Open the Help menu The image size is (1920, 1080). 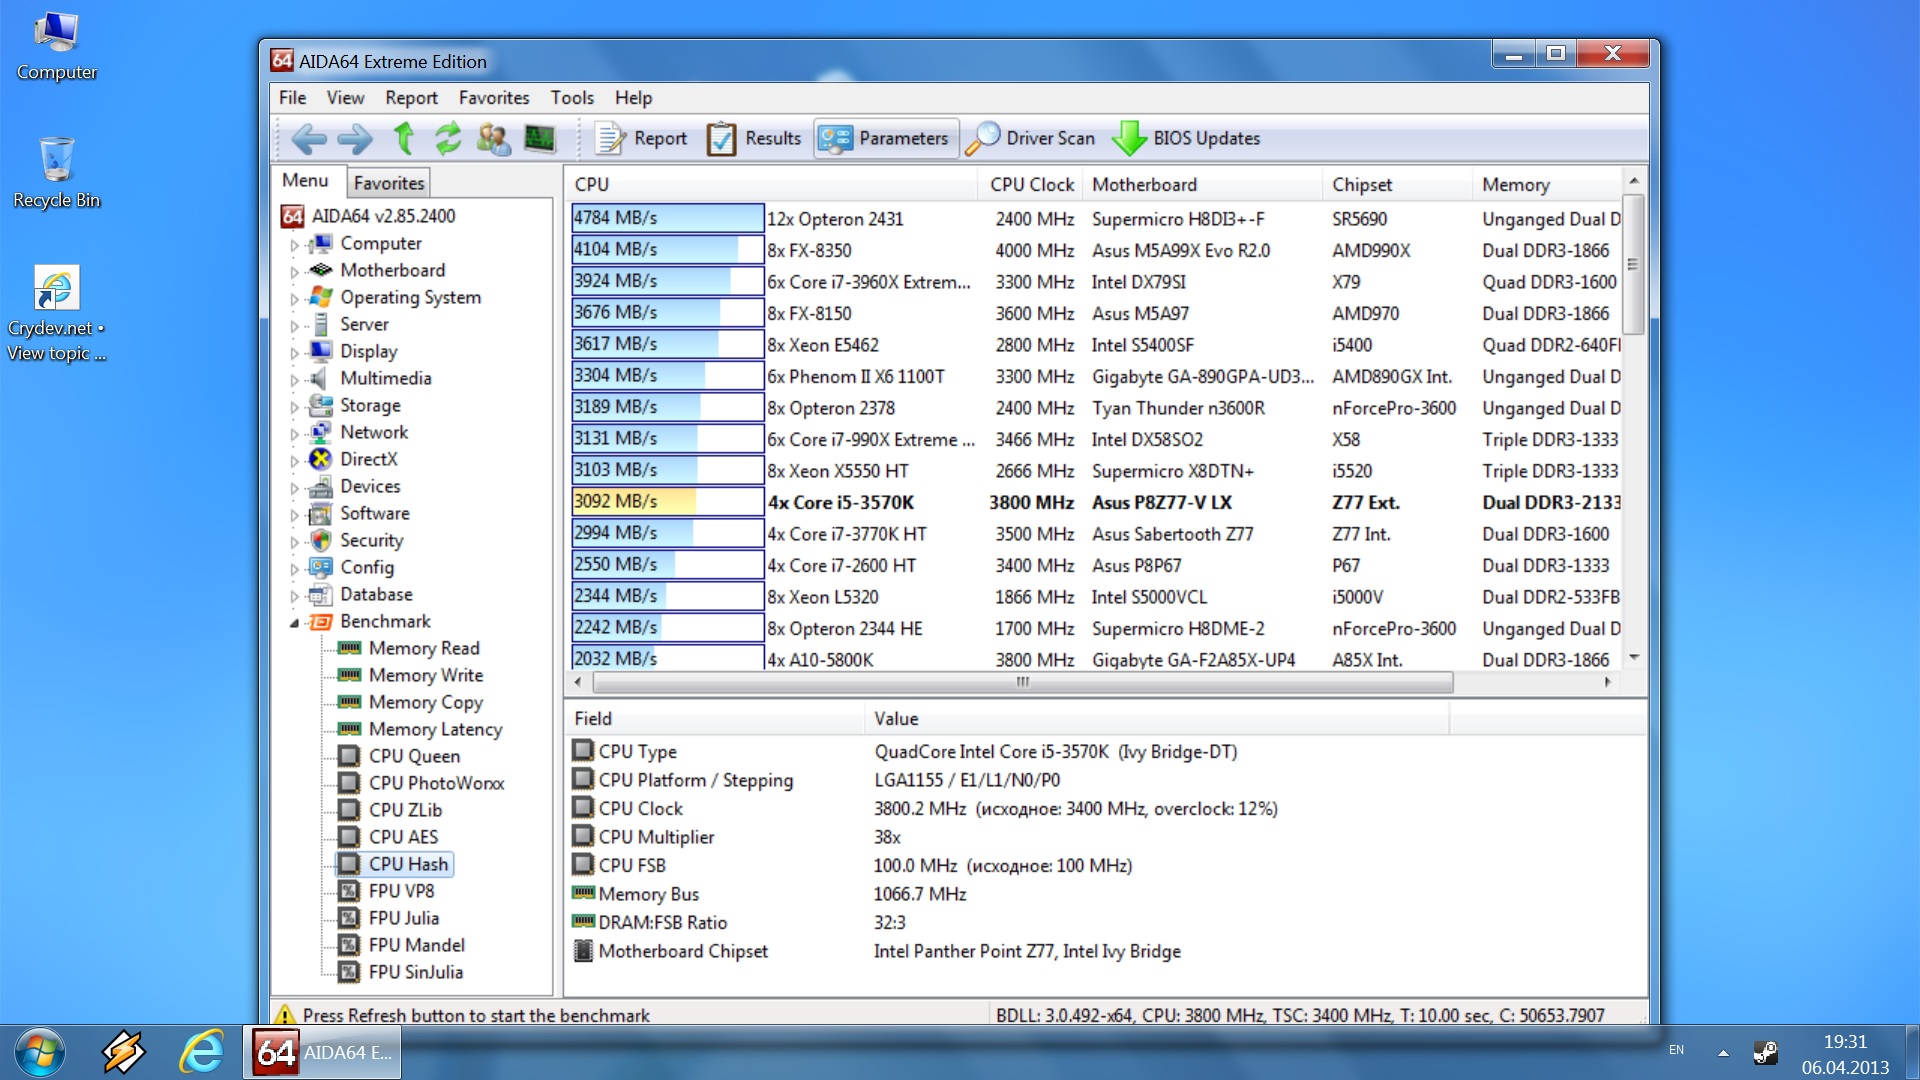[x=633, y=97]
